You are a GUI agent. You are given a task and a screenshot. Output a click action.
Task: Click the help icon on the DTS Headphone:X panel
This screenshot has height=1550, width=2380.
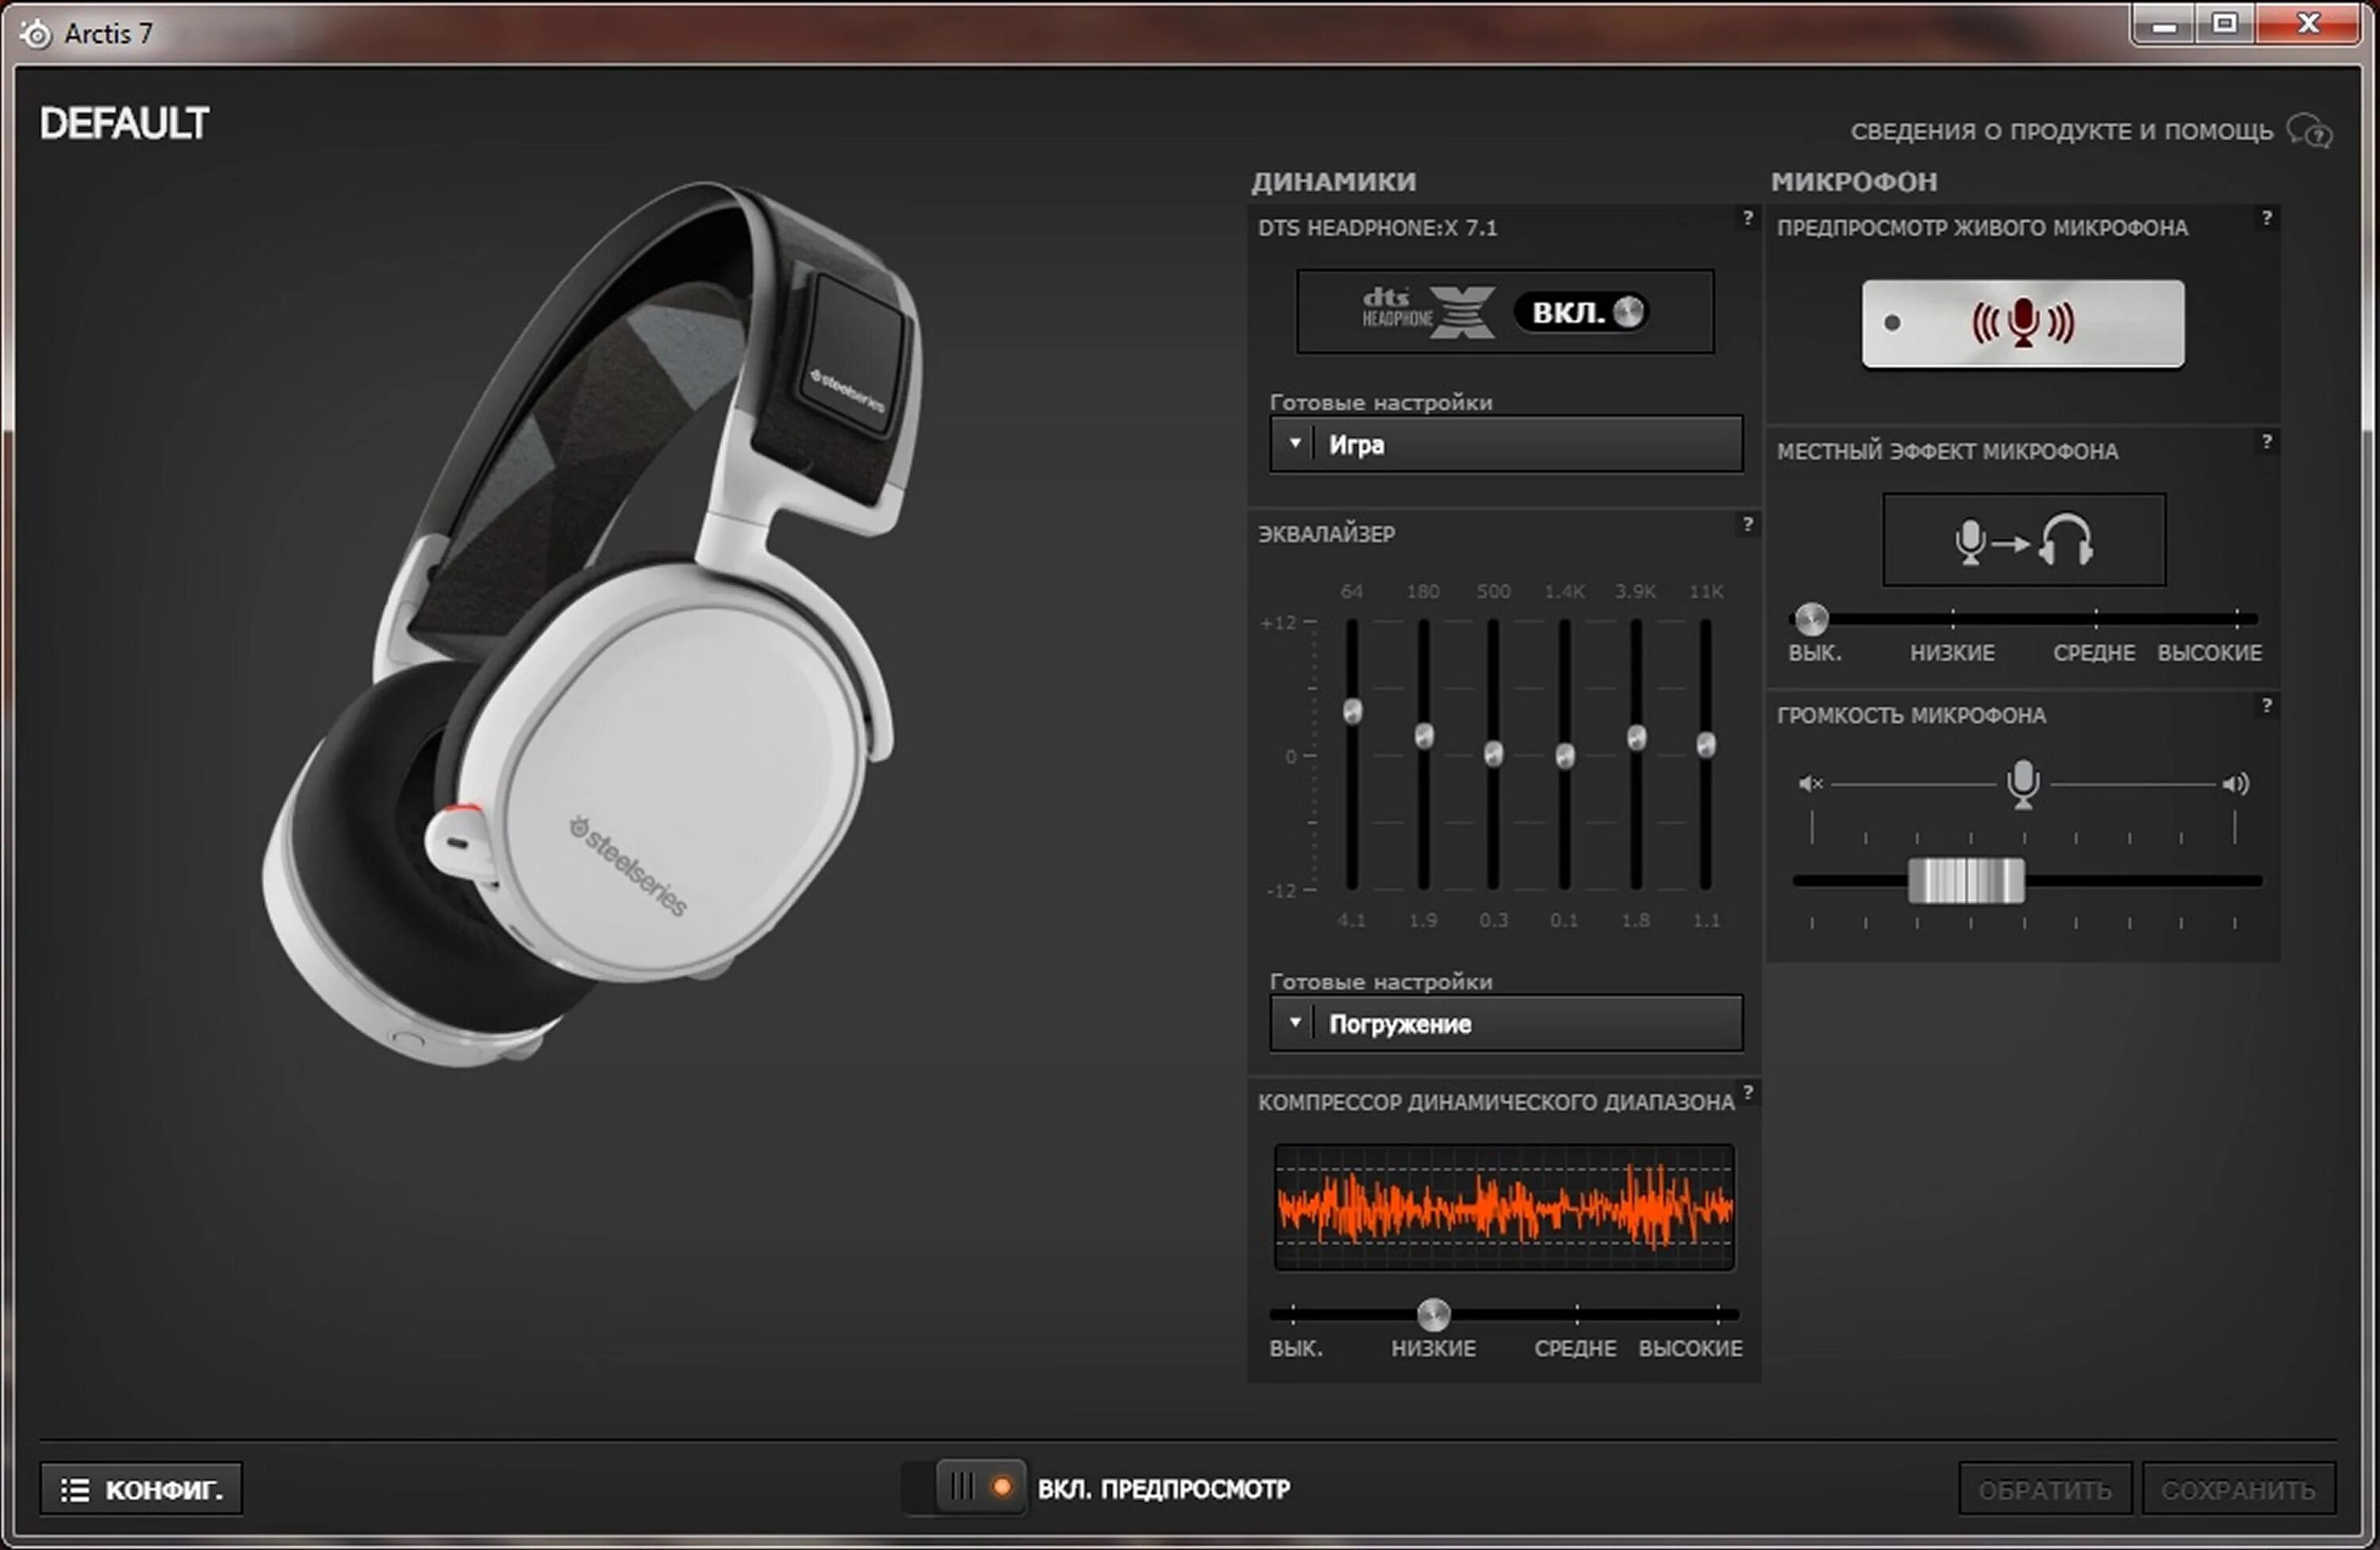point(1747,217)
